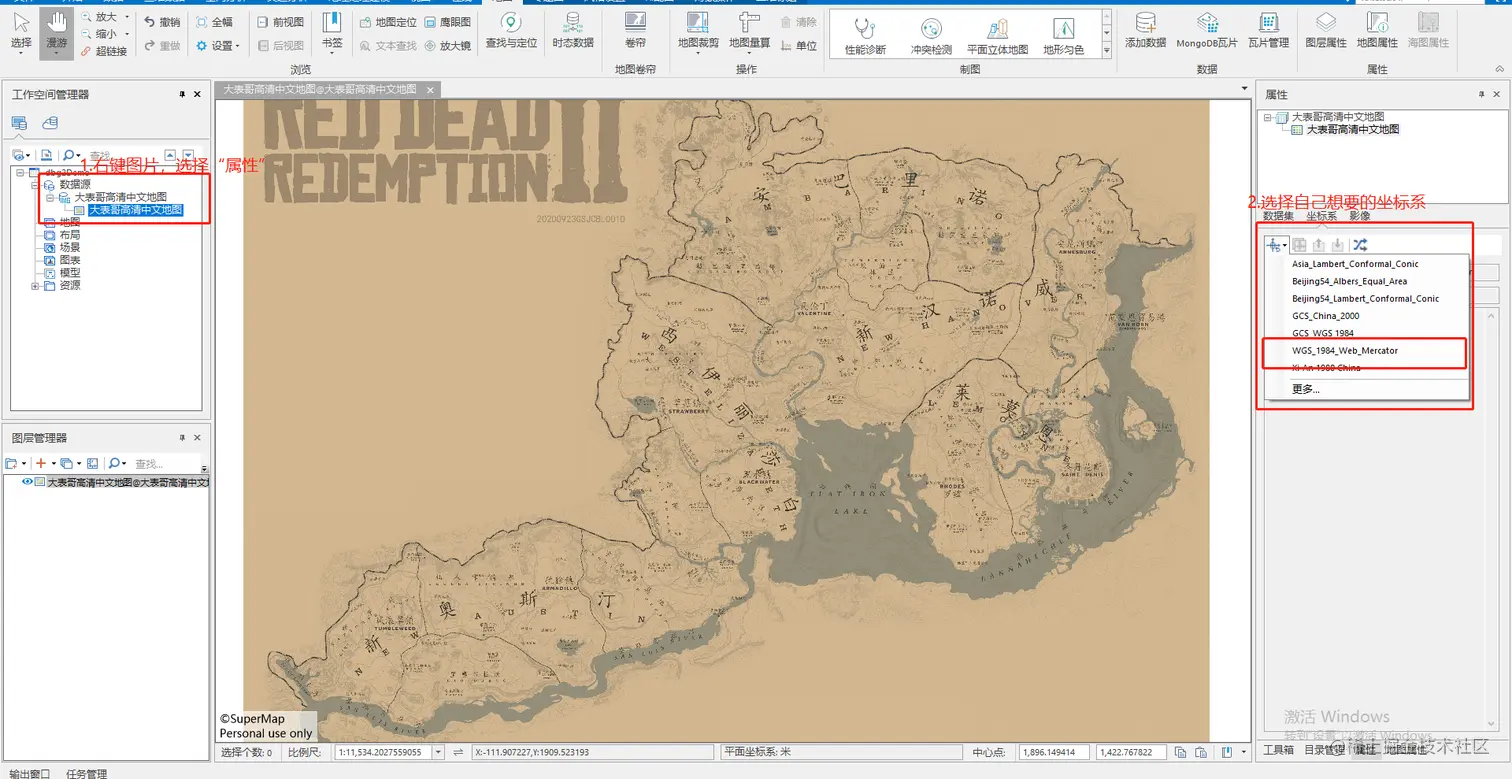The image size is (1512, 779).
Task: Expand the 资源 tree node
Action: pos(35,286)
